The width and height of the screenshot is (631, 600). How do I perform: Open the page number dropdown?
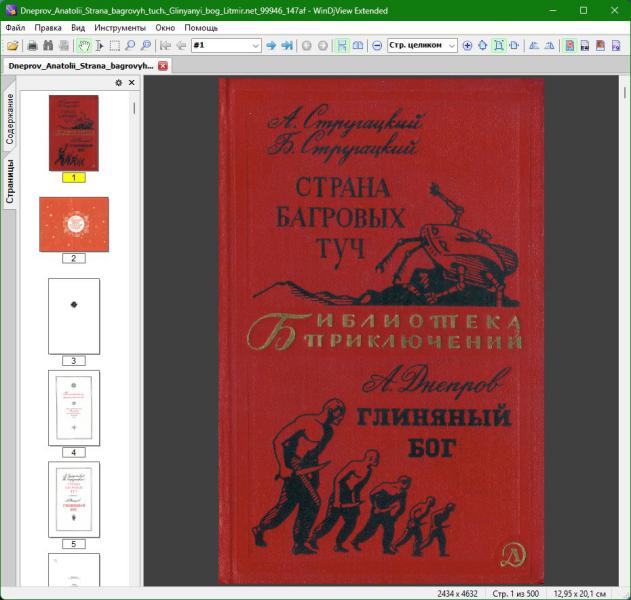pos(256,46)
